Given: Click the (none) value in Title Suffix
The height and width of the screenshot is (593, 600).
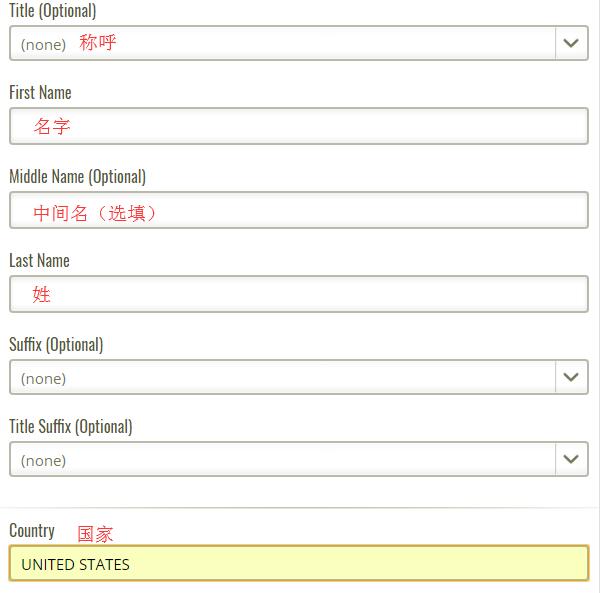Looking at the screenshot, I should [43, 461].
